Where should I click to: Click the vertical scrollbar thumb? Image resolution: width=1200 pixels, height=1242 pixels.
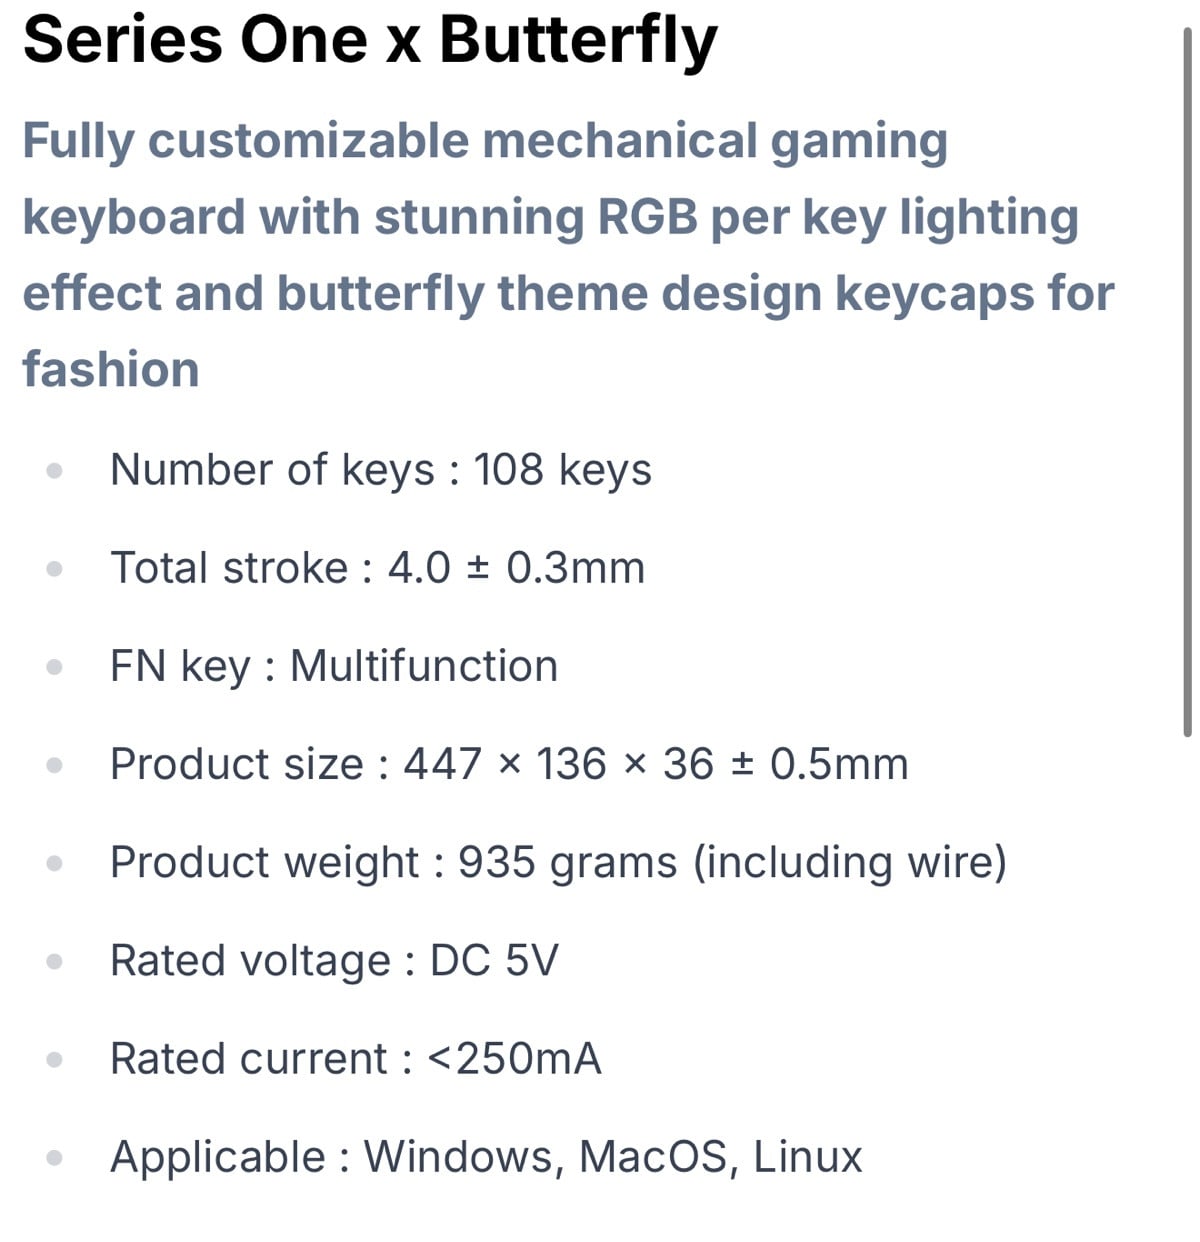(x=1187, y=383)
